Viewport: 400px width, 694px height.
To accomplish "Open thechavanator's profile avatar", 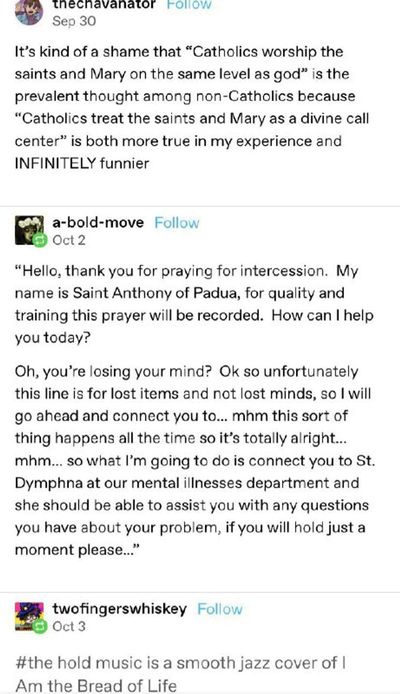I will point(29,12).
